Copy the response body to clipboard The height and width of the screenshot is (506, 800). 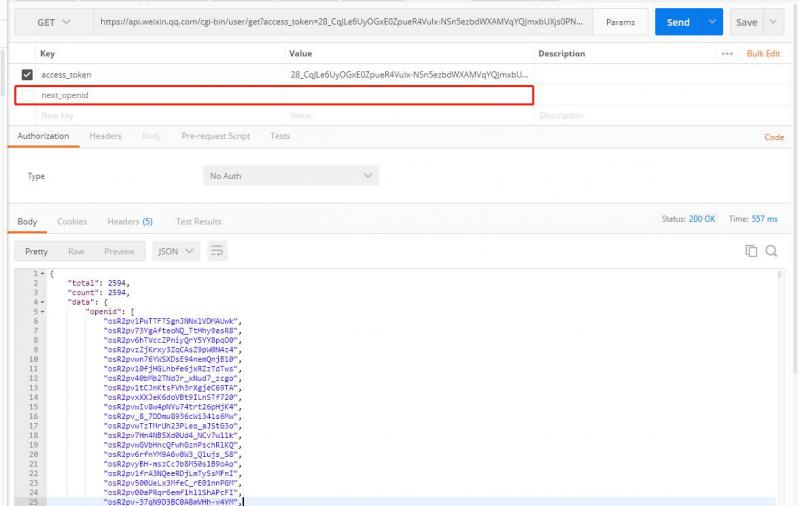[x=751, y=251]
